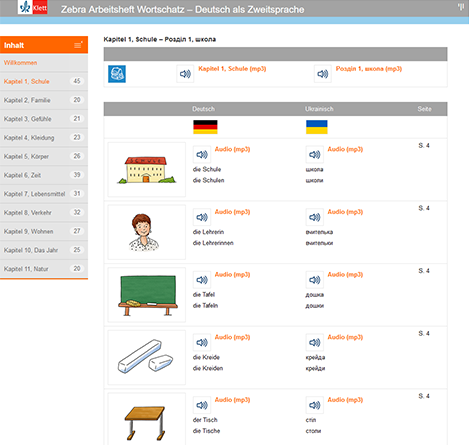Click the Klett logo
This screenshot has width=469, height=445.
[32, 7]
